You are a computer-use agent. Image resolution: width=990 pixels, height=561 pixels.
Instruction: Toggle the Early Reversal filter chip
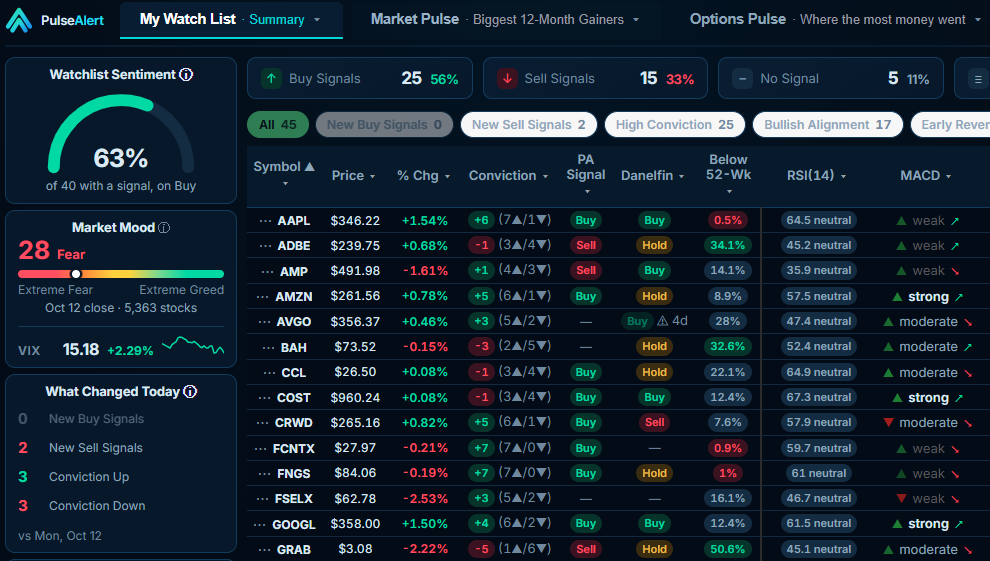point(950,125)
